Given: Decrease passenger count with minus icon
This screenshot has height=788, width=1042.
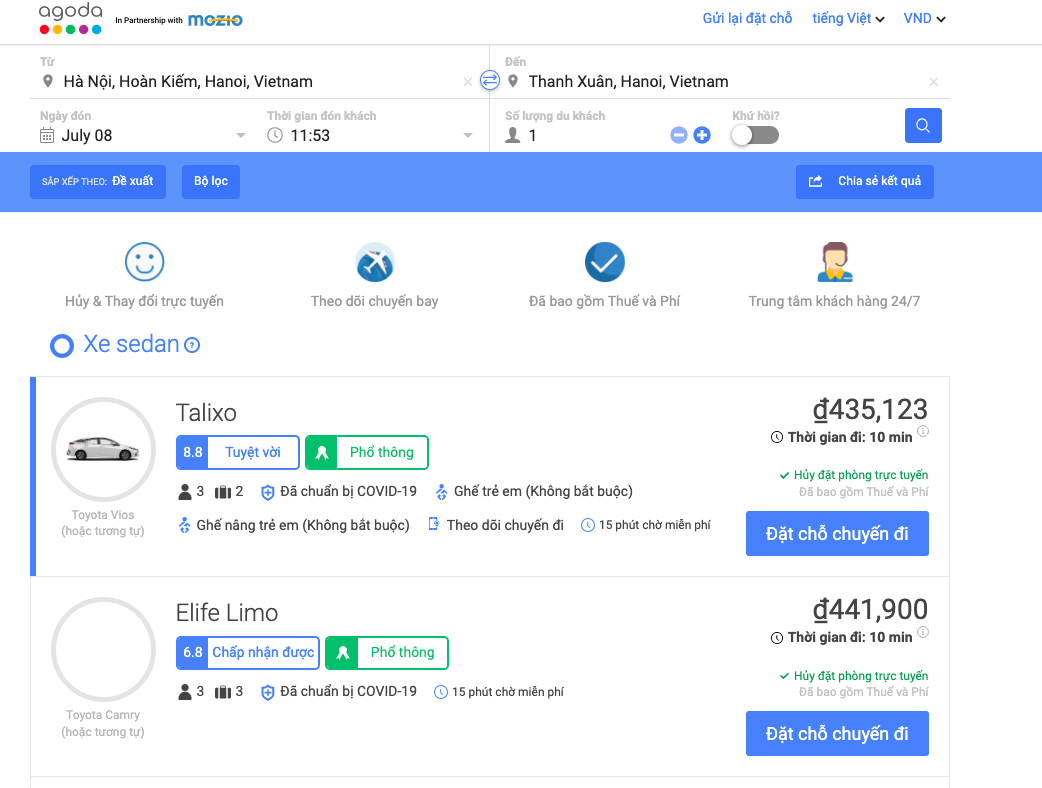Looking at the screenshot, I should (679, 135).
